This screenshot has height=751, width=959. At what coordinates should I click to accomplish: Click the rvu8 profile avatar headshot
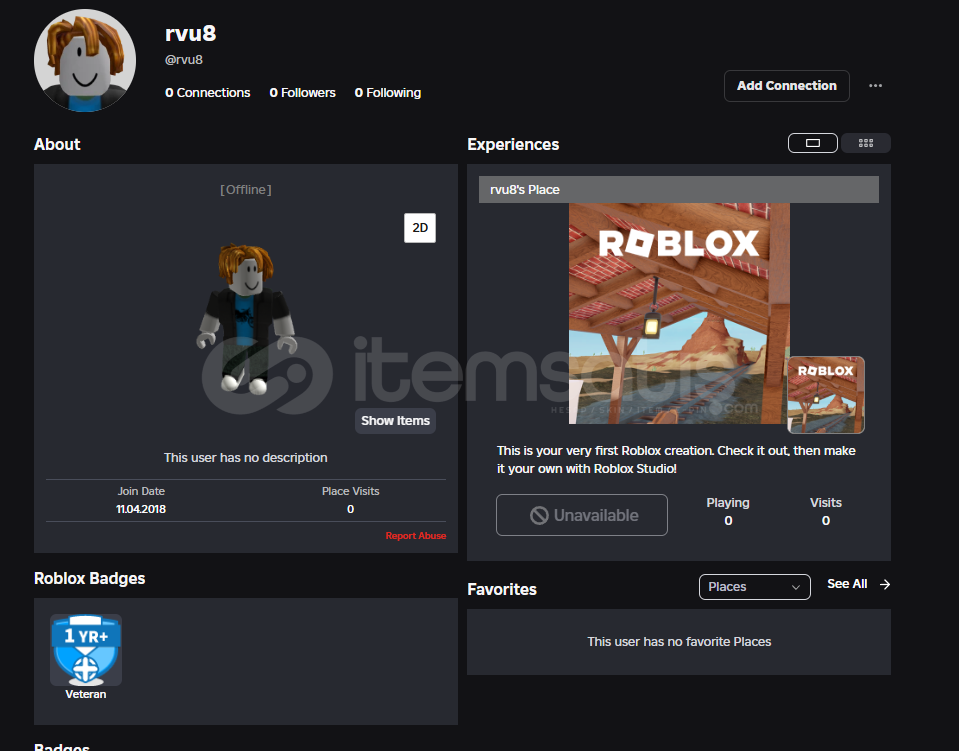[85, 60]
